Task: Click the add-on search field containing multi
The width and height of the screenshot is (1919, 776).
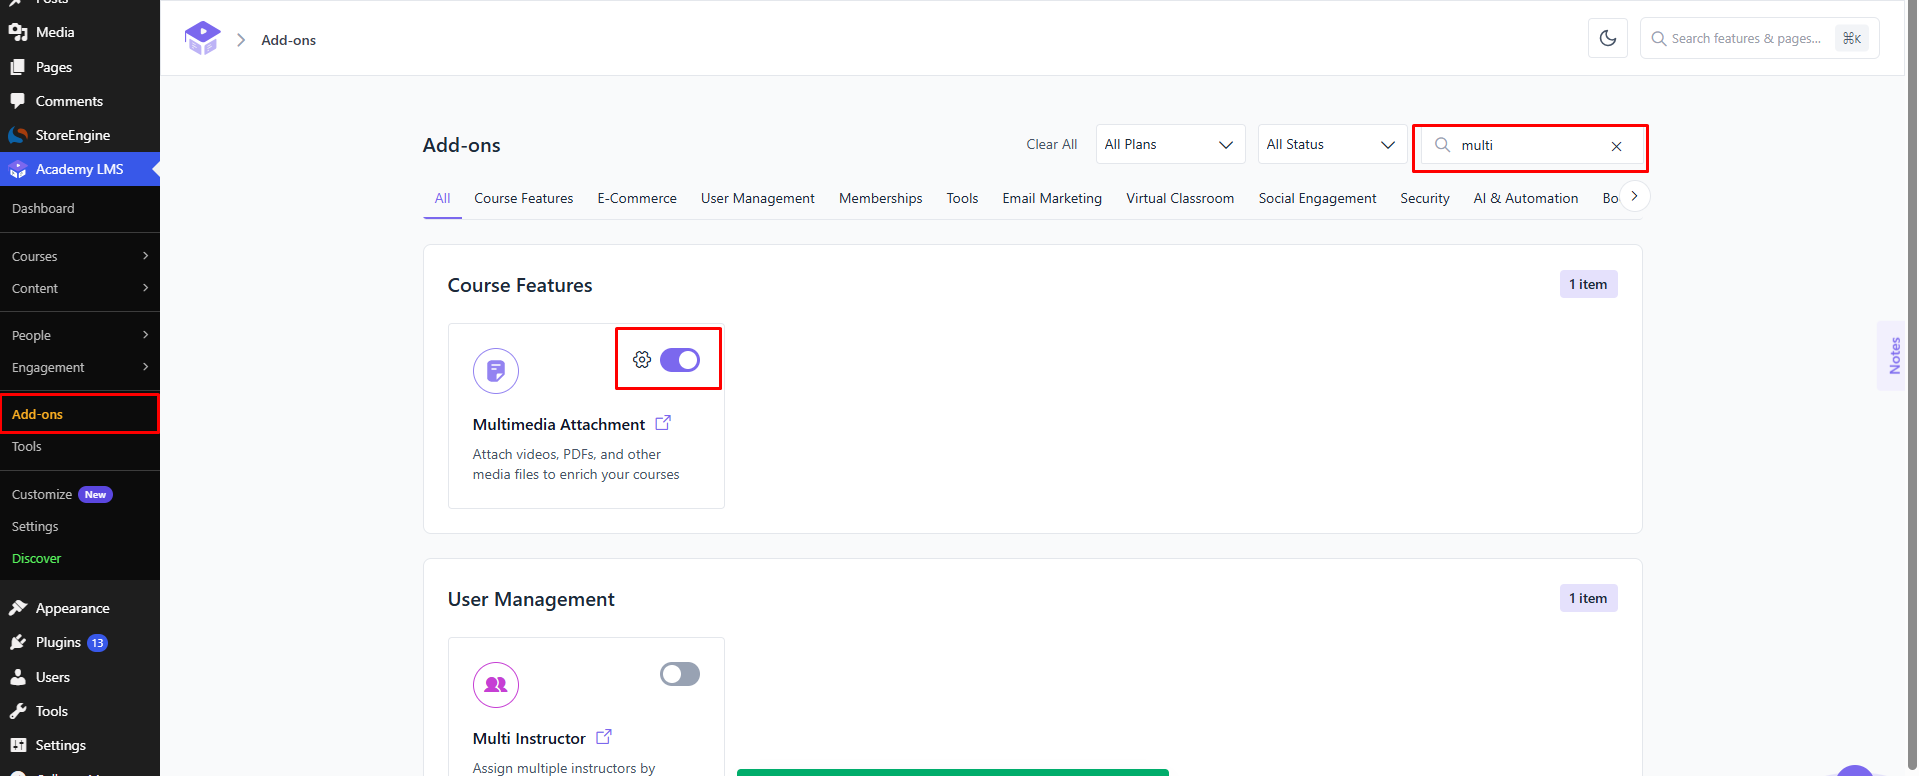Action: pos(1530,146)
